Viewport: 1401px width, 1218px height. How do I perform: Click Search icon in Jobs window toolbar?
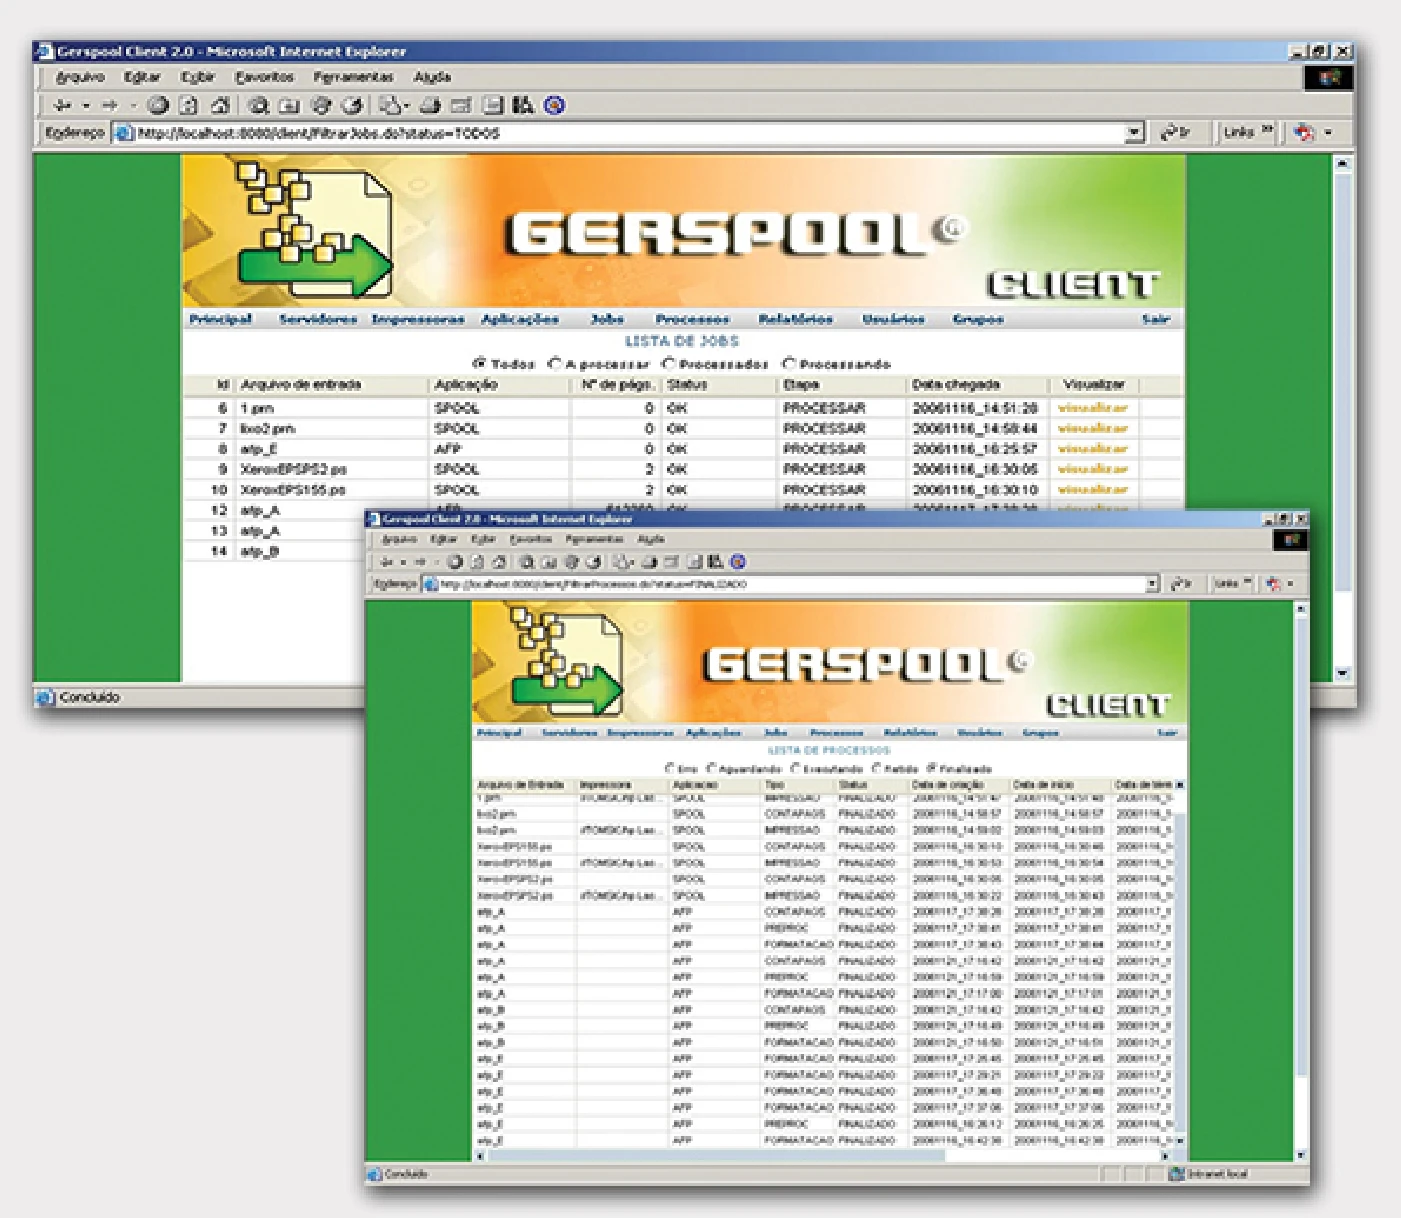click(259, 105)
